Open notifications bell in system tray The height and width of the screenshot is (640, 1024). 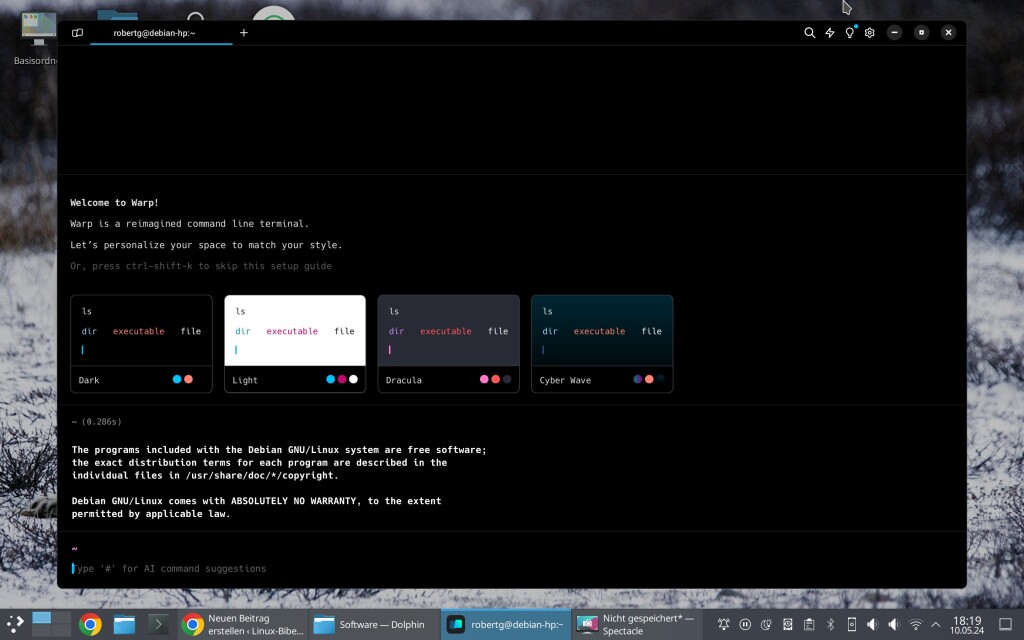pyautogui.click(x=724, y=625)
